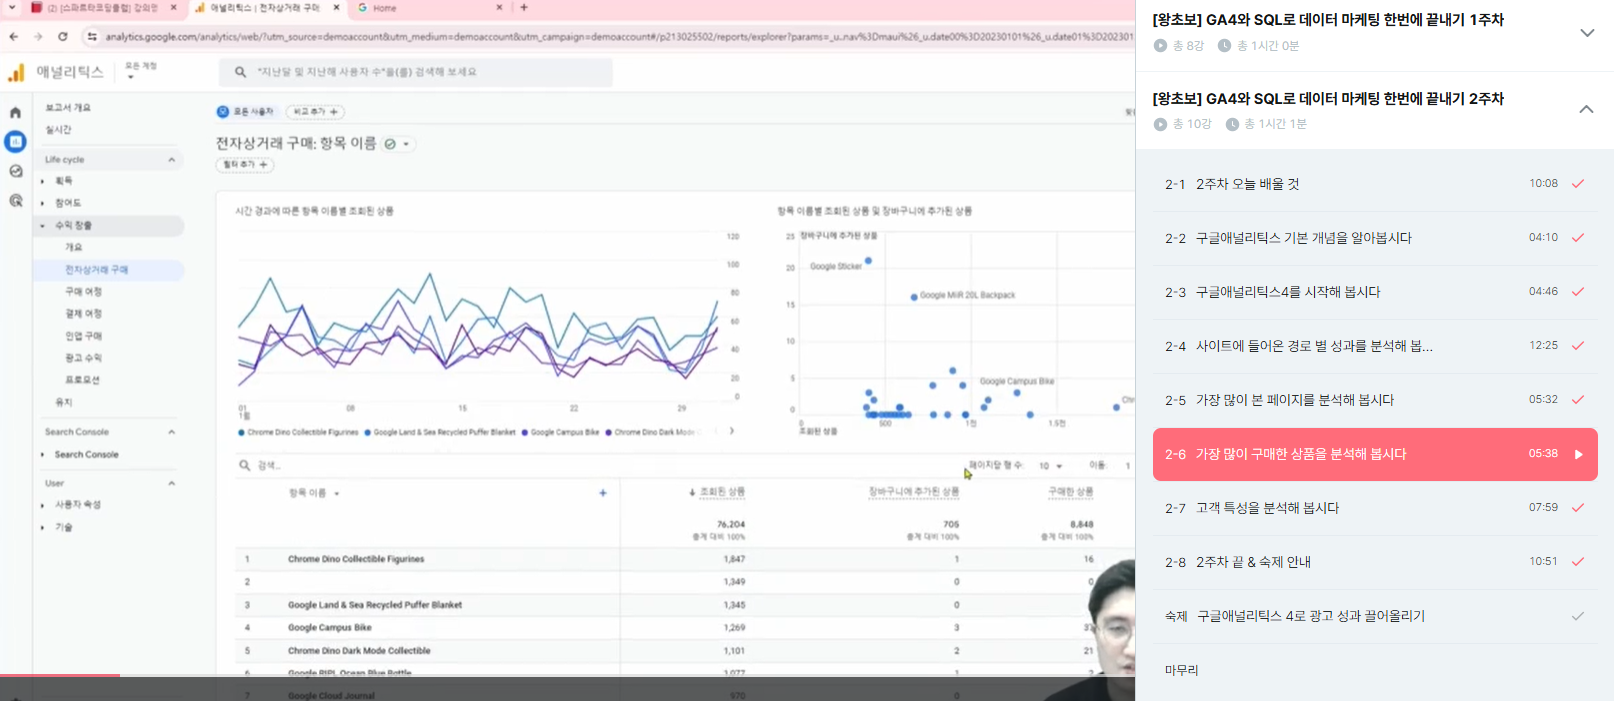Toggle the completion check for lesson 2-2
Viewport: 1614px width, 701px height.
click(x=1578, y=237)
